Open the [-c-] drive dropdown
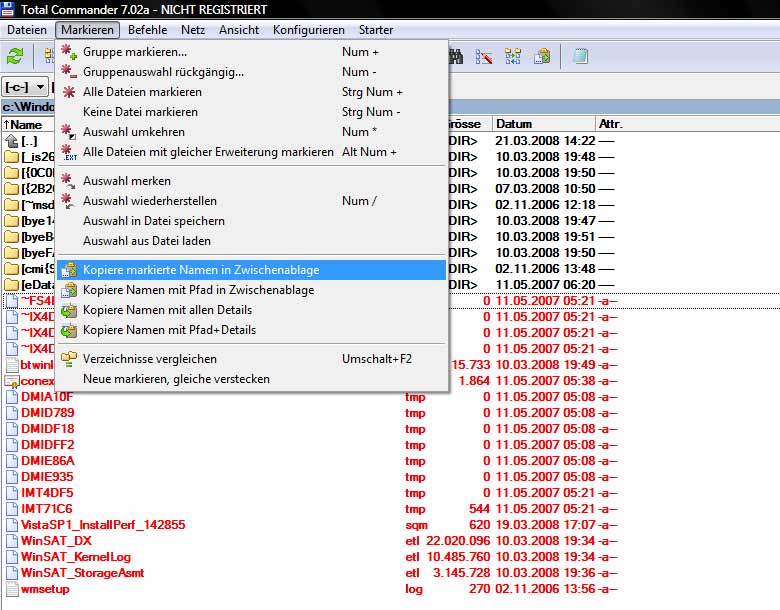This screenshot has height=610, width=780. [x=25, y=87]
